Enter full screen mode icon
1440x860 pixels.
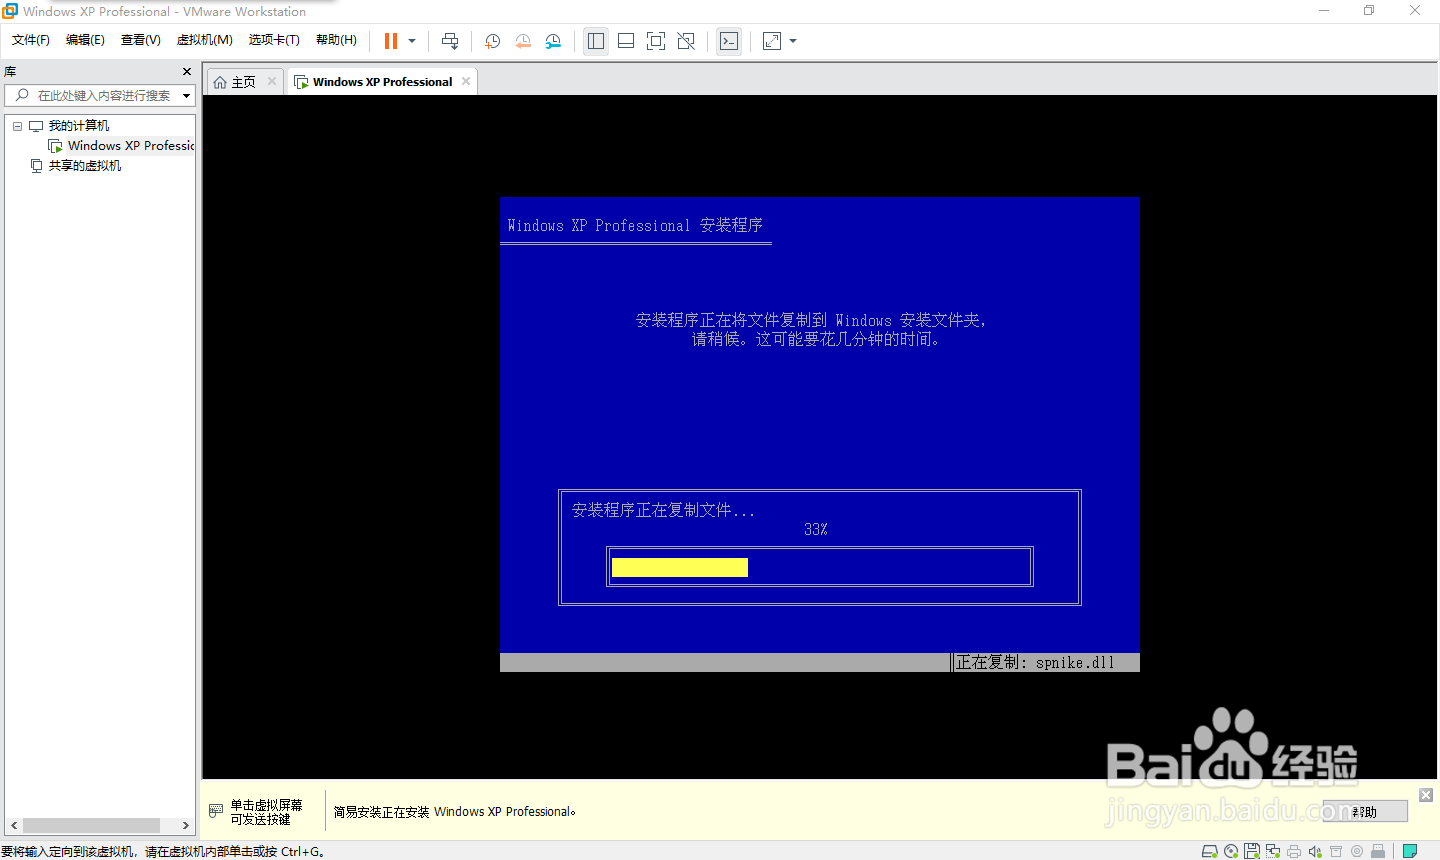(656, 41)
